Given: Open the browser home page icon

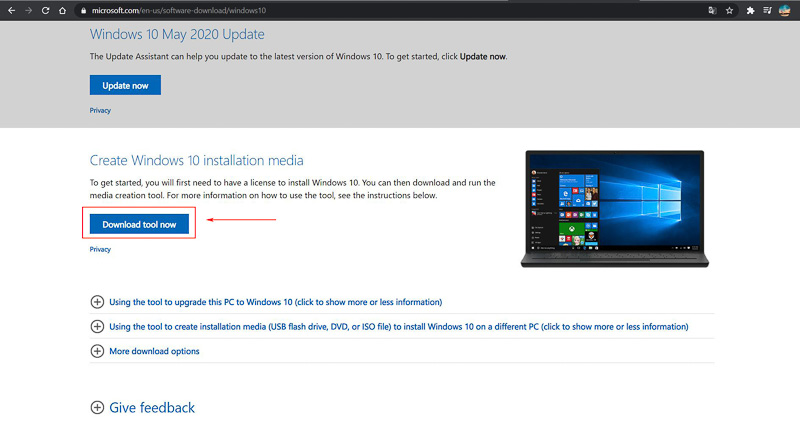Looking at the screenshot, I should tap(63, 10).
